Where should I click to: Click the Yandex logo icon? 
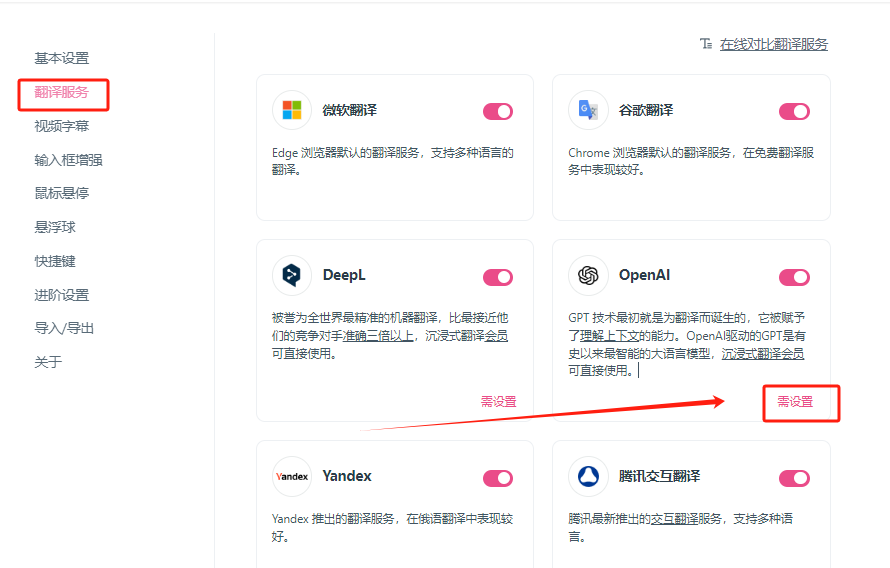click(292, 477)
